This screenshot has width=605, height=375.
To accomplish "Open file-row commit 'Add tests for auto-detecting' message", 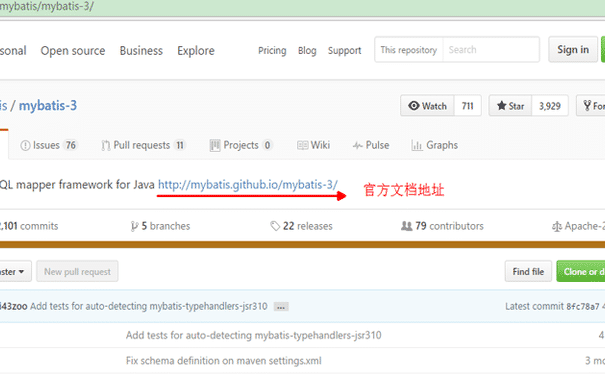I will click(x=253, y=335).
